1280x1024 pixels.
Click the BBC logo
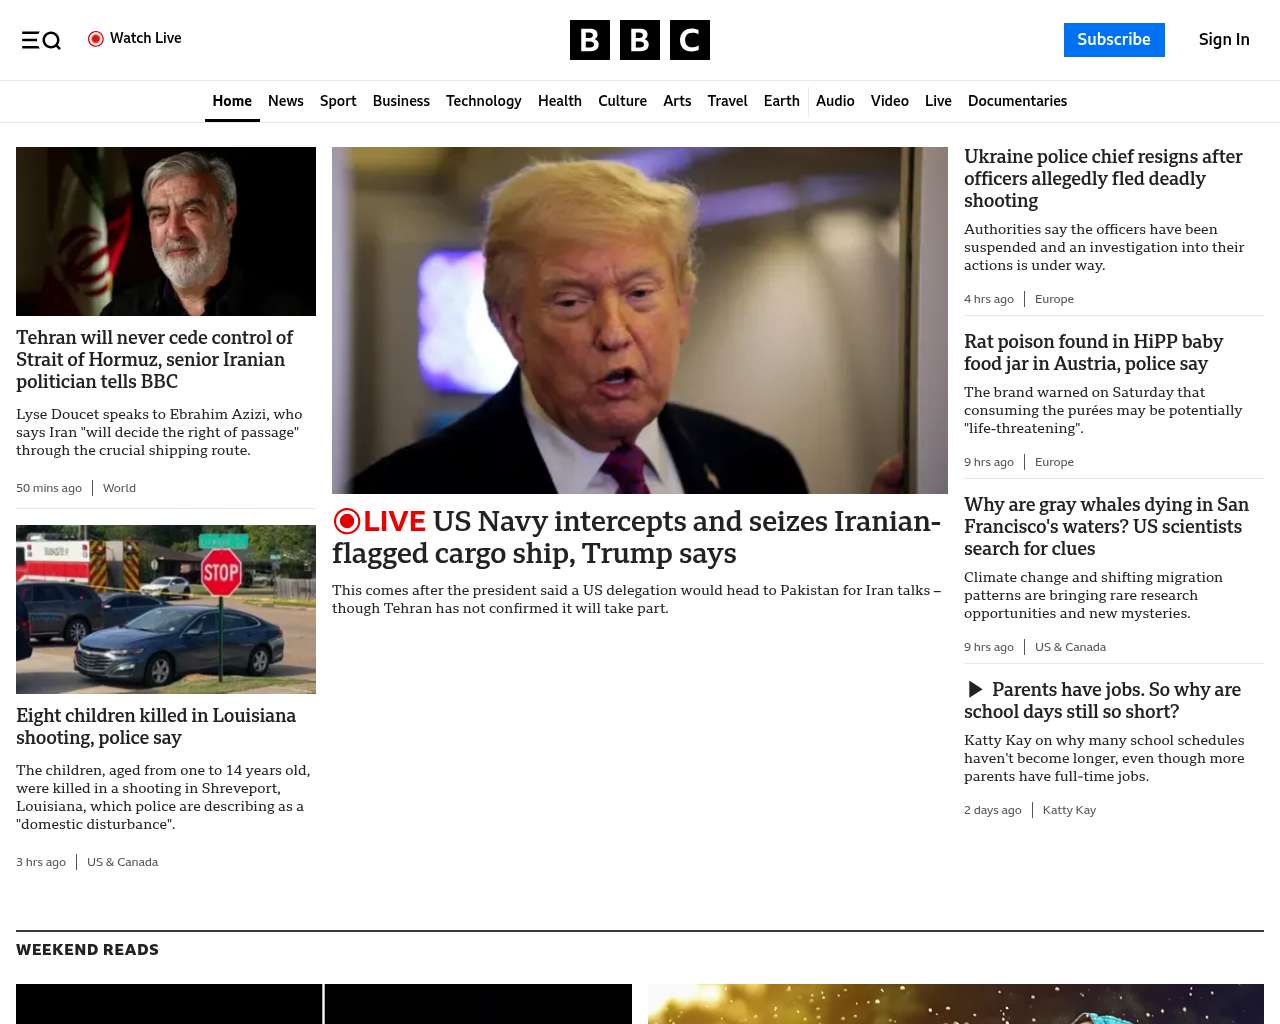click(639, 40)
